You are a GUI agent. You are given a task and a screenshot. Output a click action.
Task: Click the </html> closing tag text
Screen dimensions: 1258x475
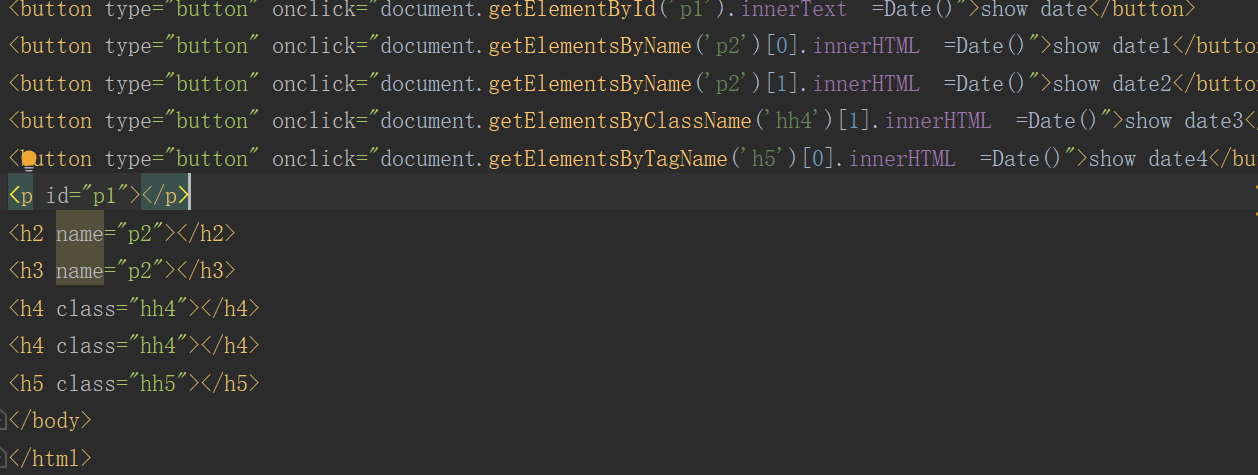tap(51, 458)
